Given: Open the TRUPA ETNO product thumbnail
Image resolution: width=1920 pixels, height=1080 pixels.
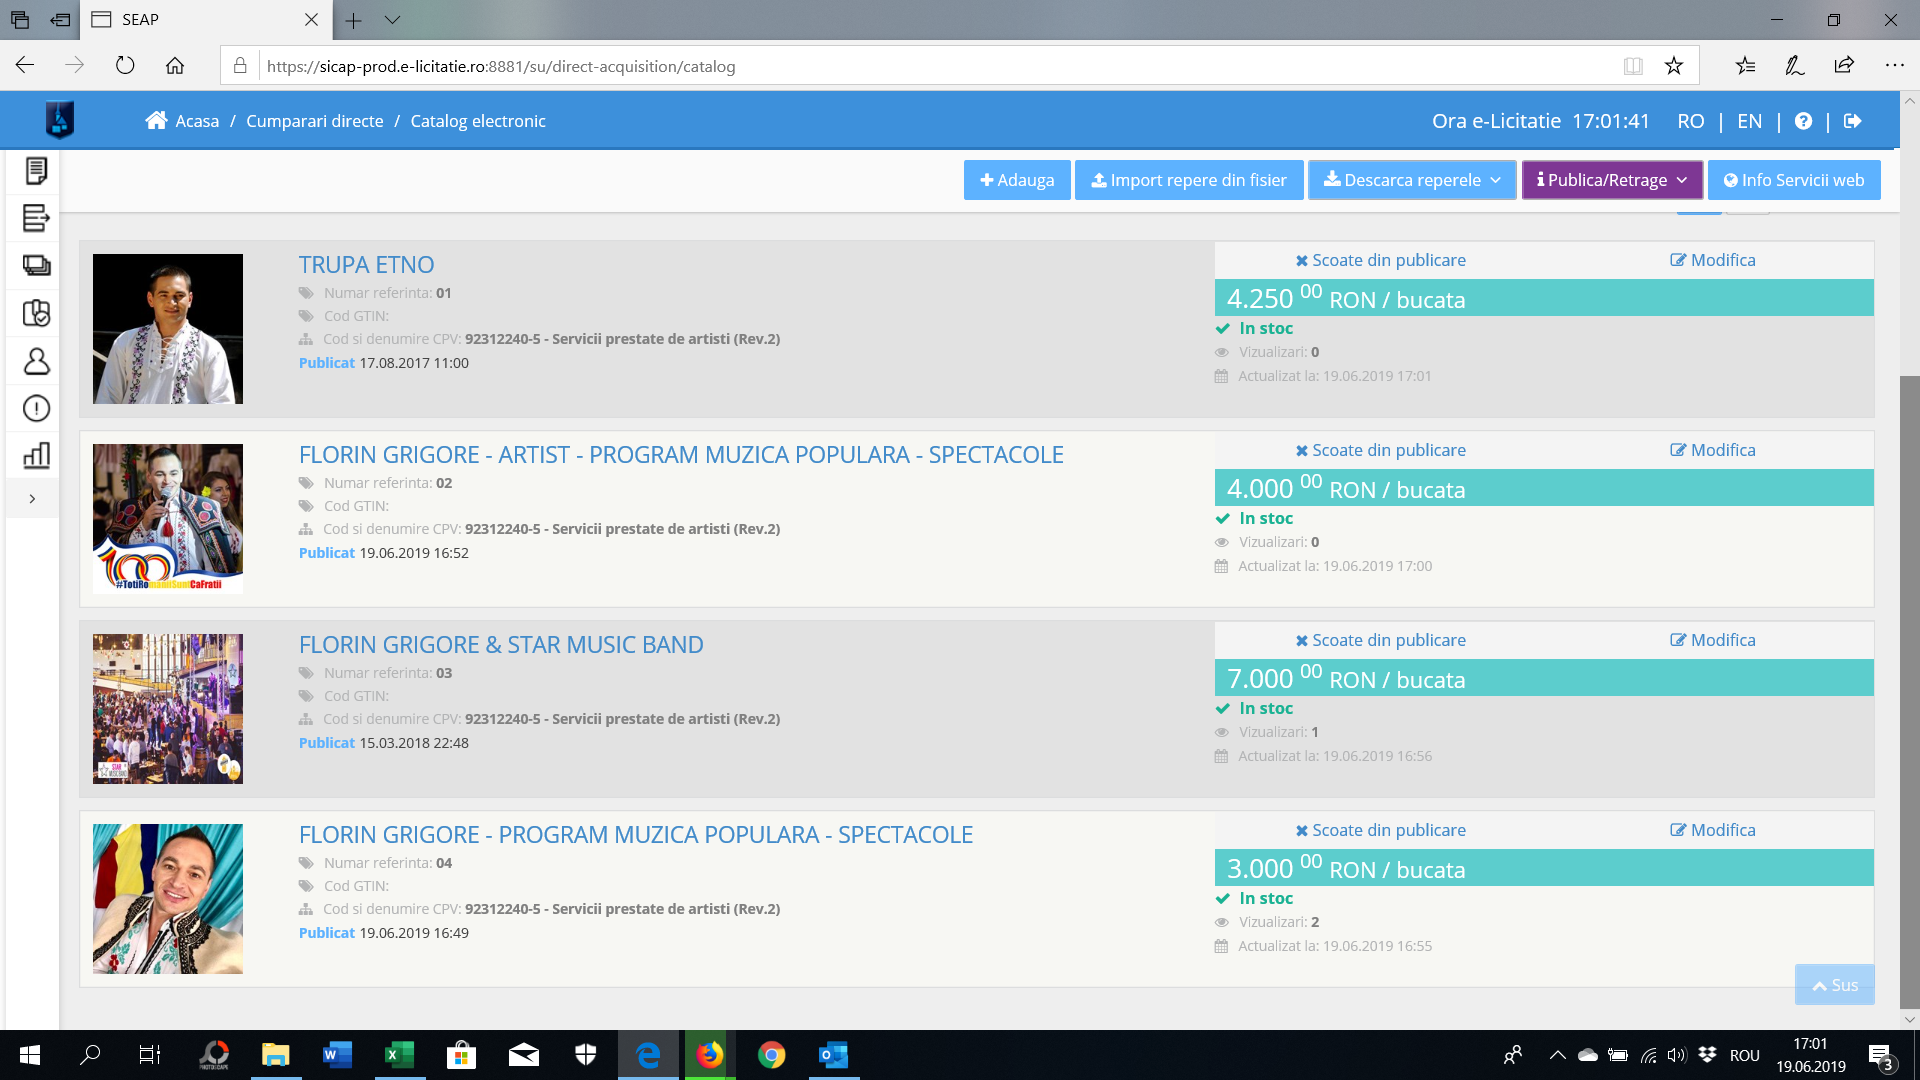Looking at the screenshot, I should pos(168,329).
